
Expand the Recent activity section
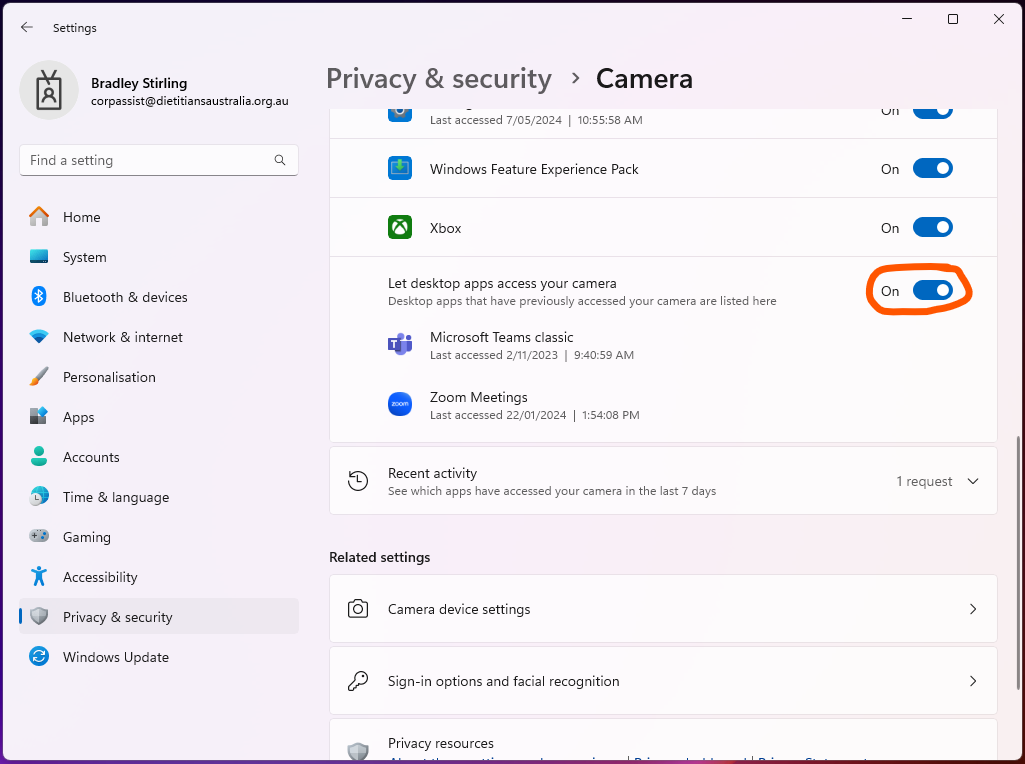[972, 481]
